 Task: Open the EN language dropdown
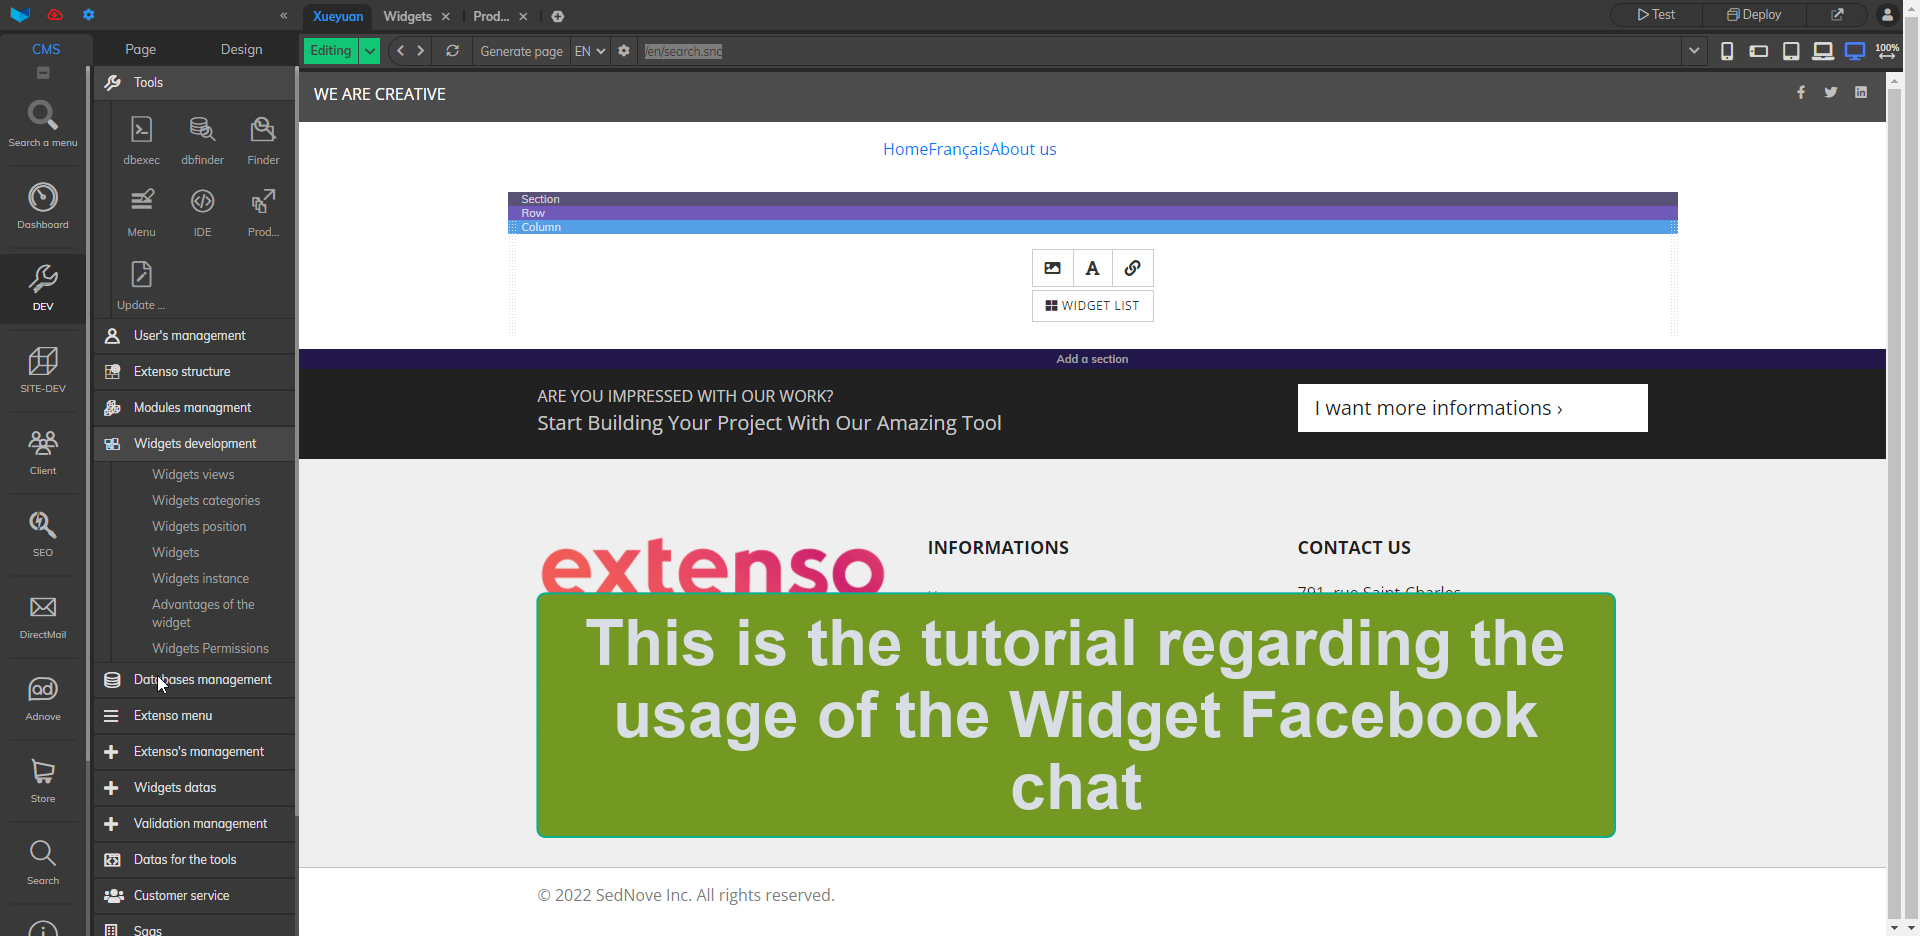tap(590, 51)
